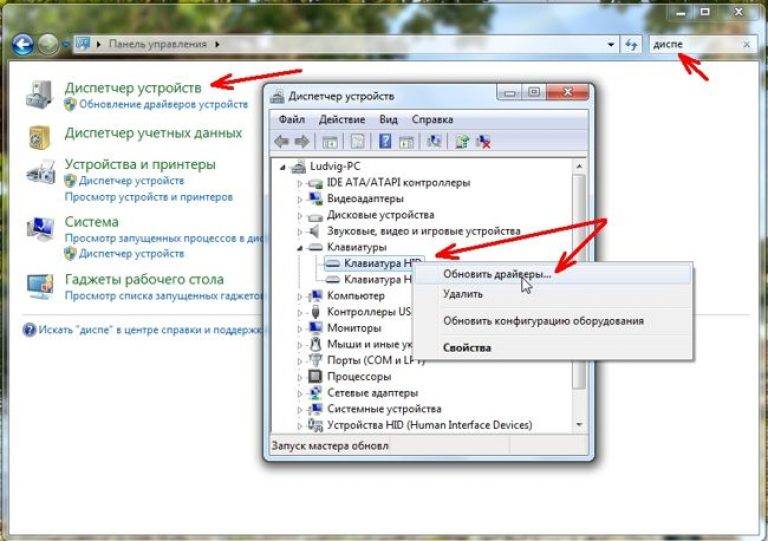The height and width of the screenshot is (541, 768).
Task: Click the Диспетчер устройств link under Система
Action: click(x=132, y=254)
